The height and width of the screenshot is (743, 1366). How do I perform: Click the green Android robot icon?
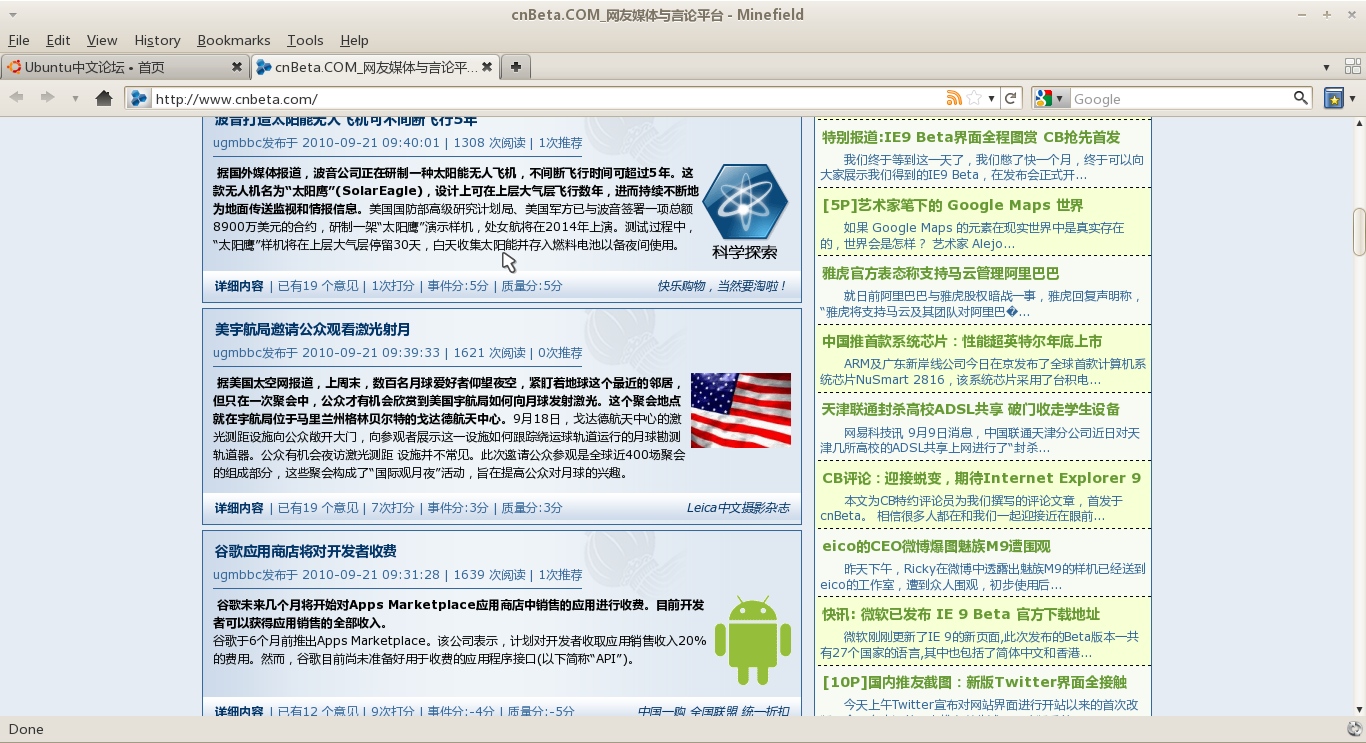[x=753, y=640]
